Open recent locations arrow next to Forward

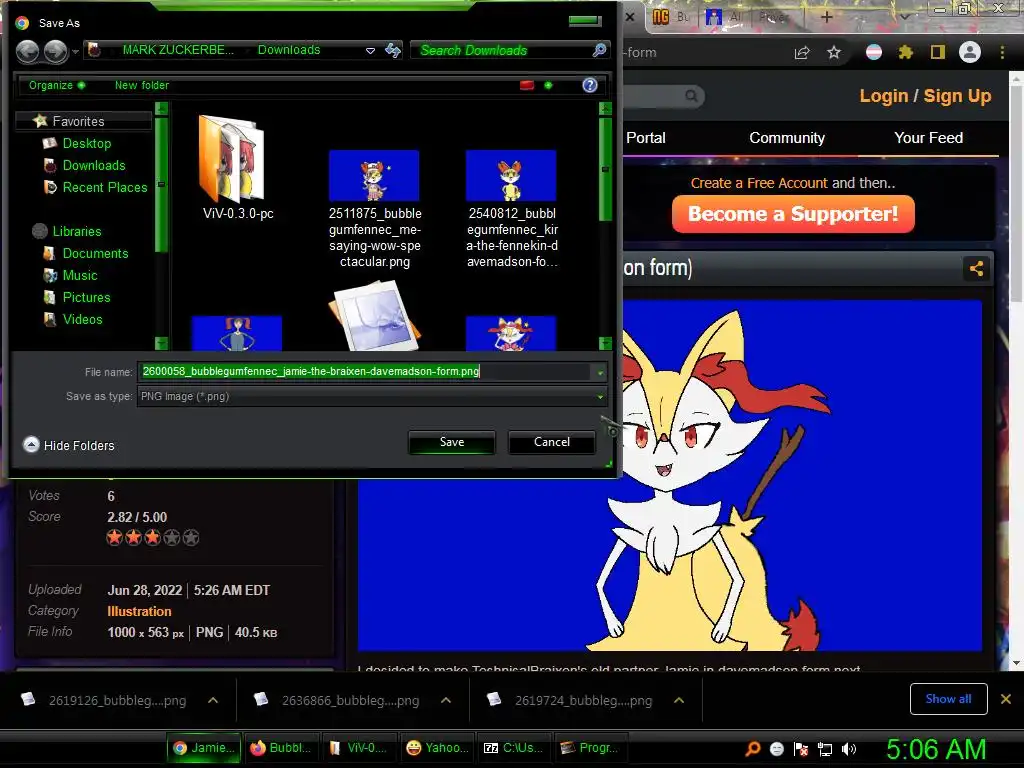(x=76, y=51)
